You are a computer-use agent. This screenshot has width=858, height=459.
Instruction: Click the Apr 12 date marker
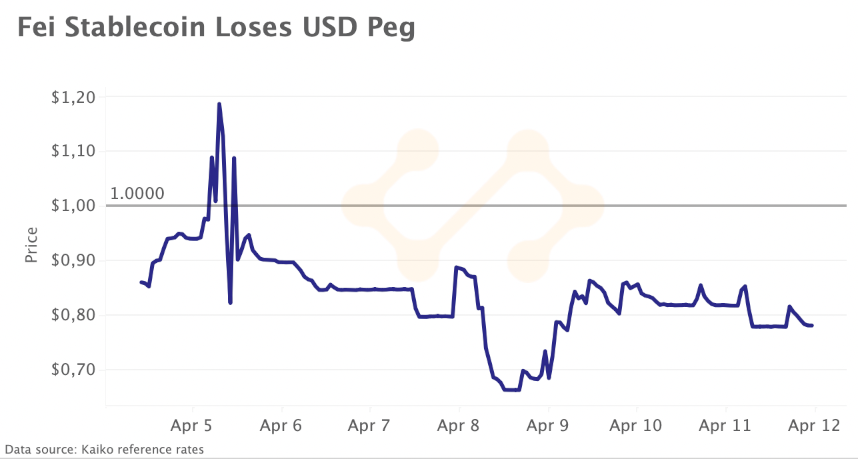click(x=813, y=425)
